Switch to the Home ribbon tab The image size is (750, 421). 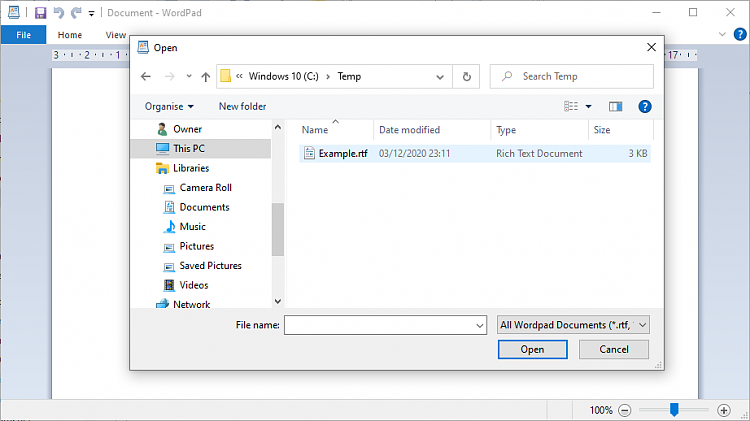[70, 35]
